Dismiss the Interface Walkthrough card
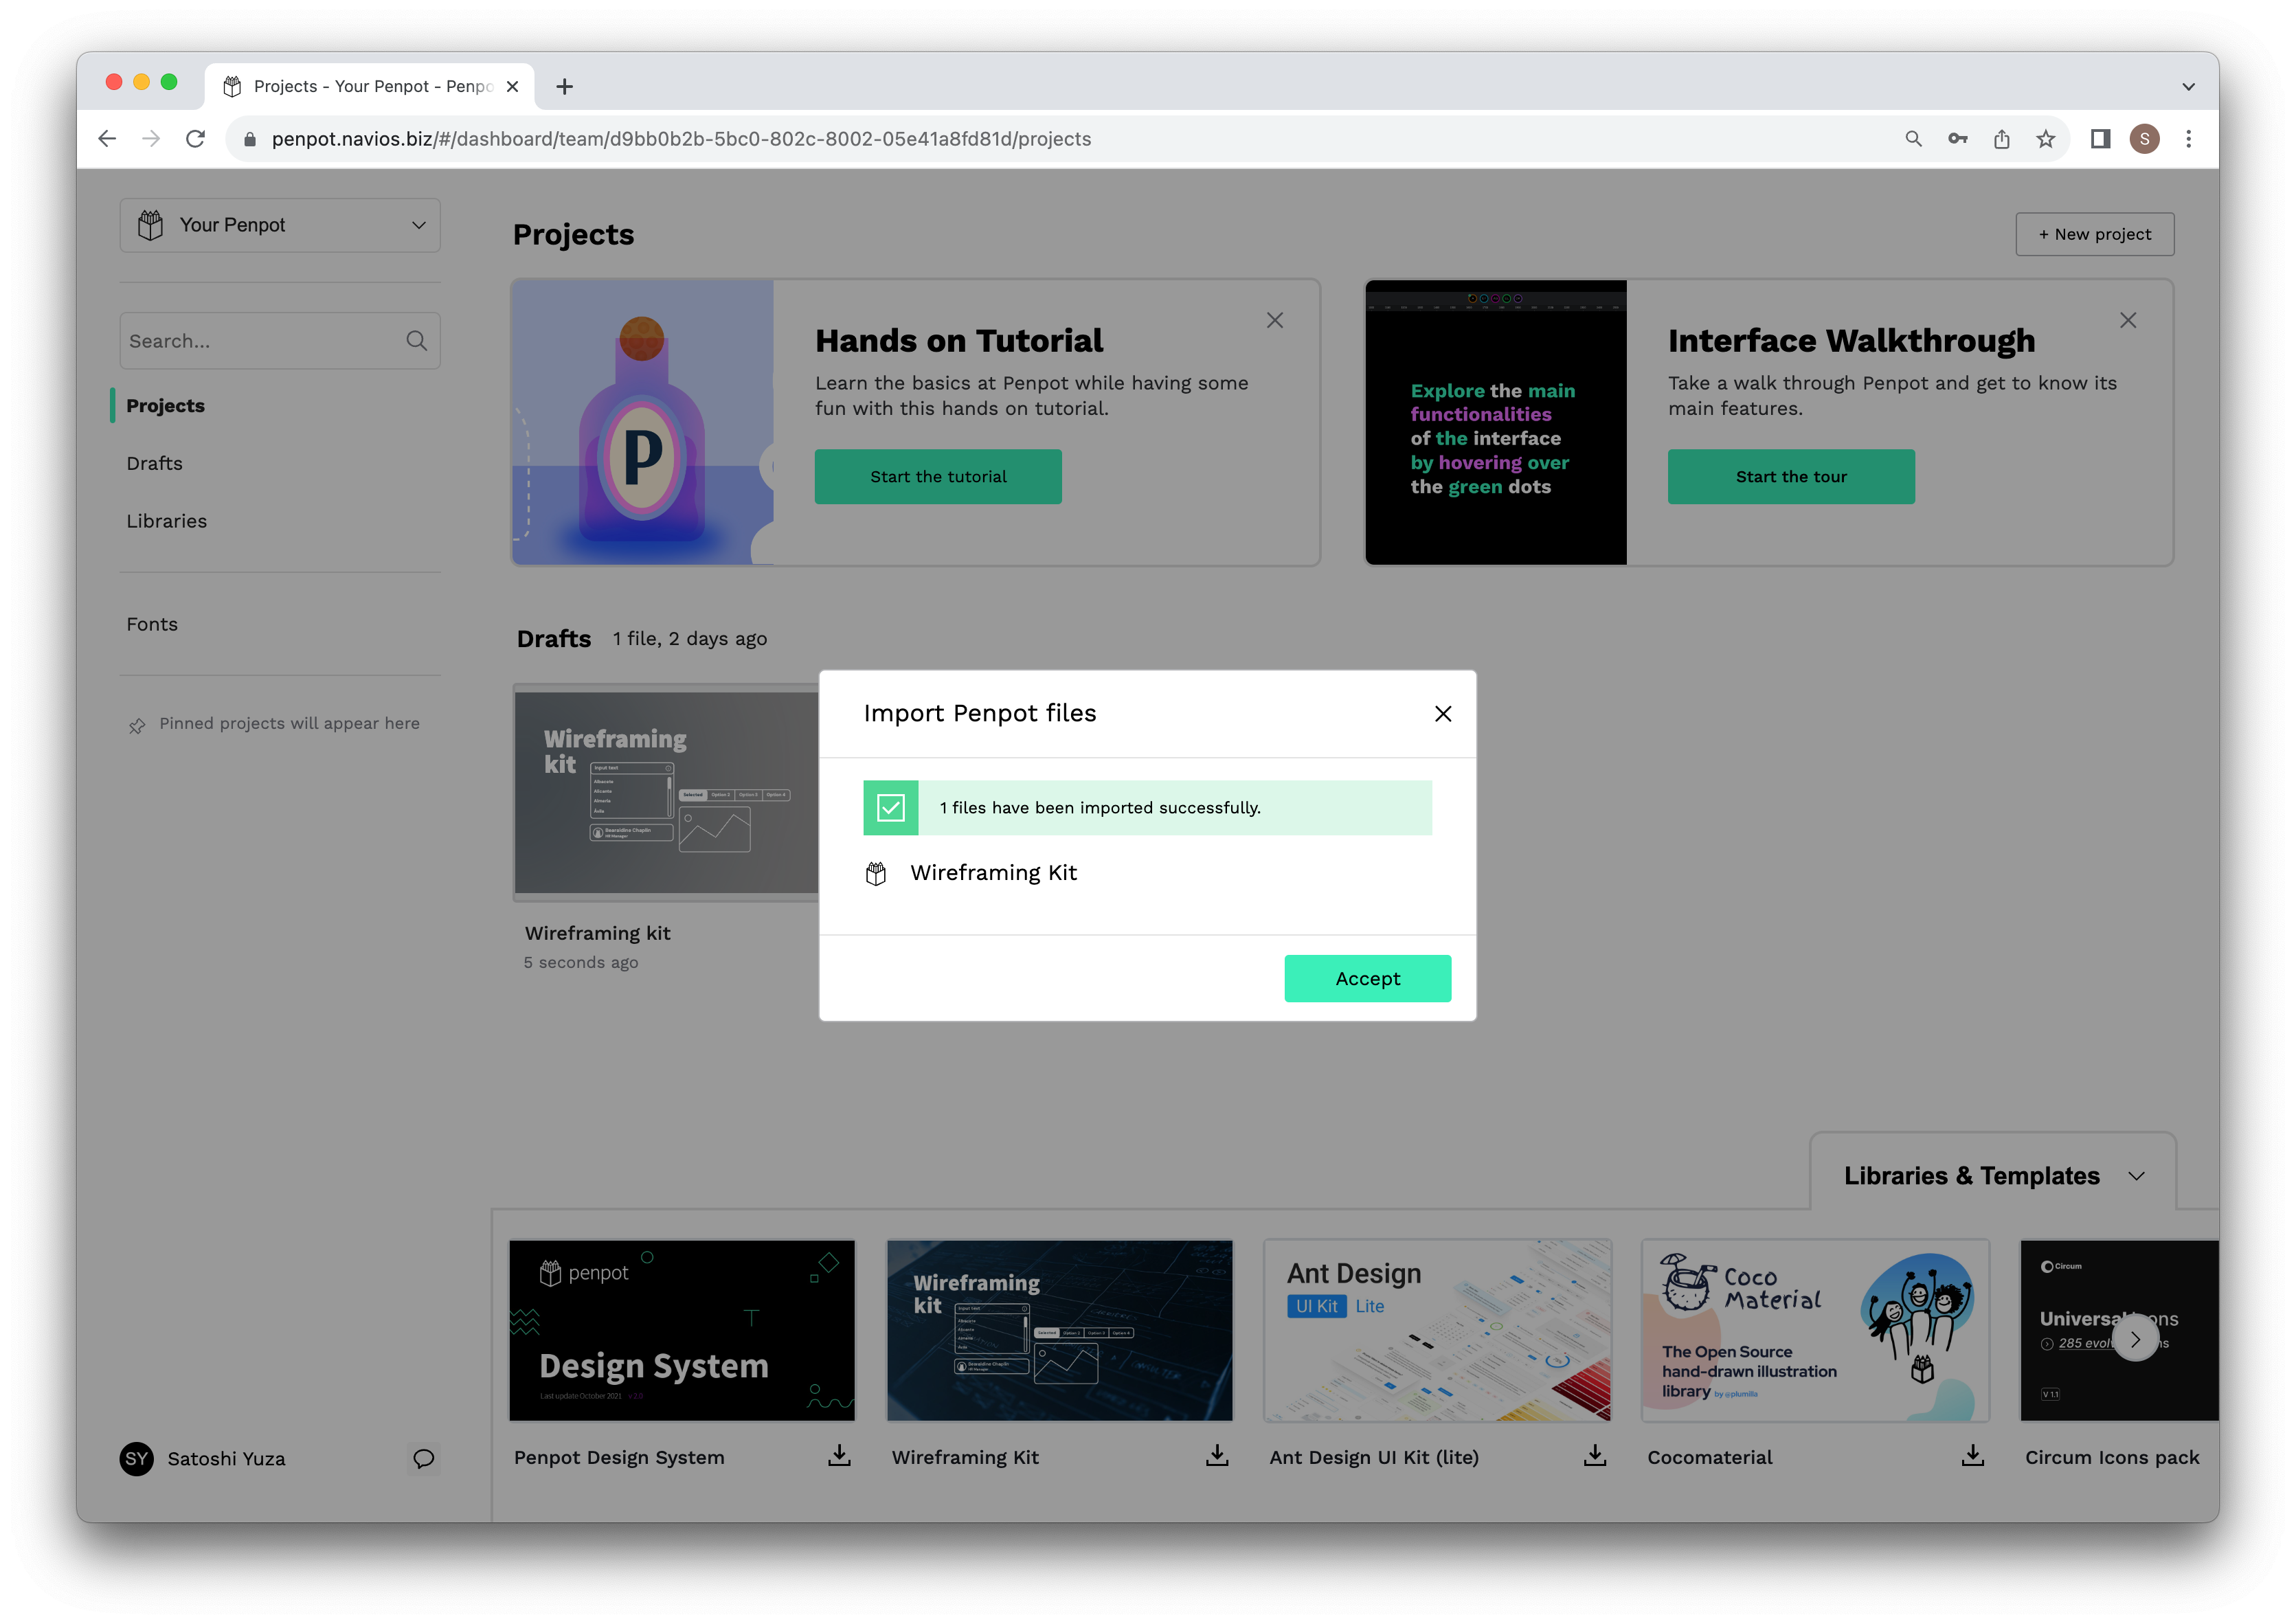The height and width of the screenshot is (1624, 2296). 2127,320
